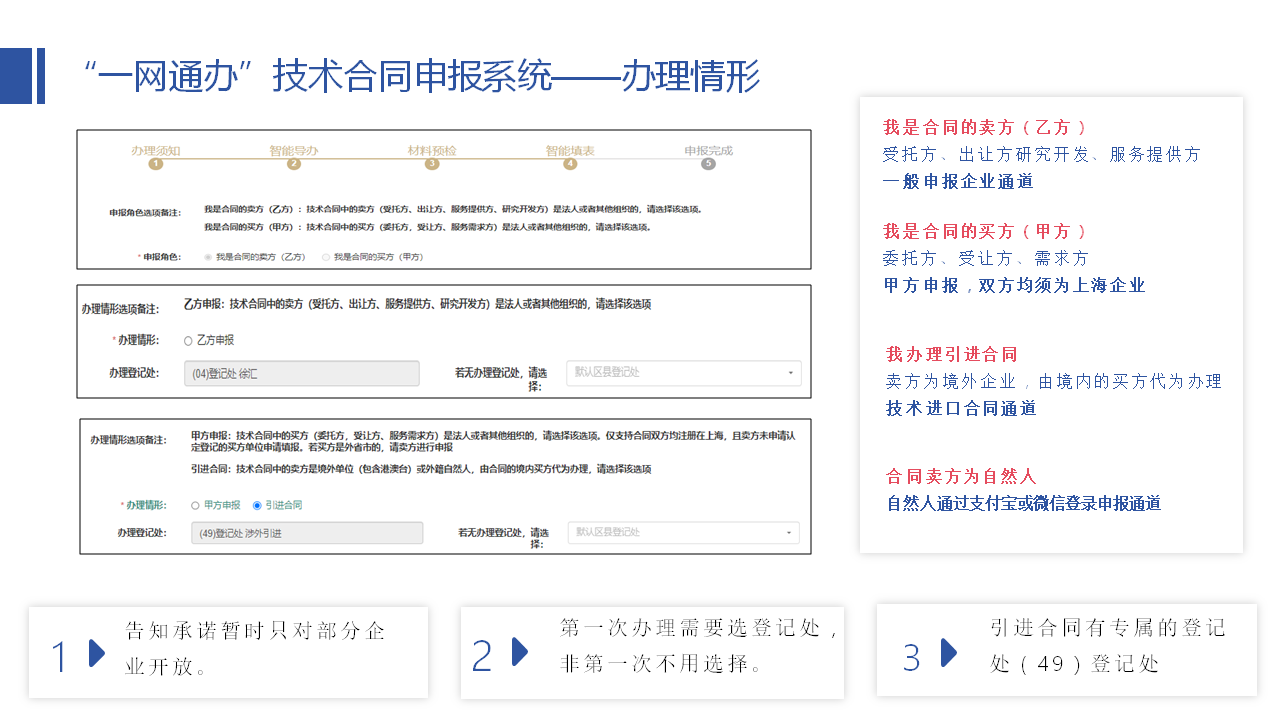1280x720 pixels.
Task: Open the 材料预检 step tab
Action: click(432, 151)
